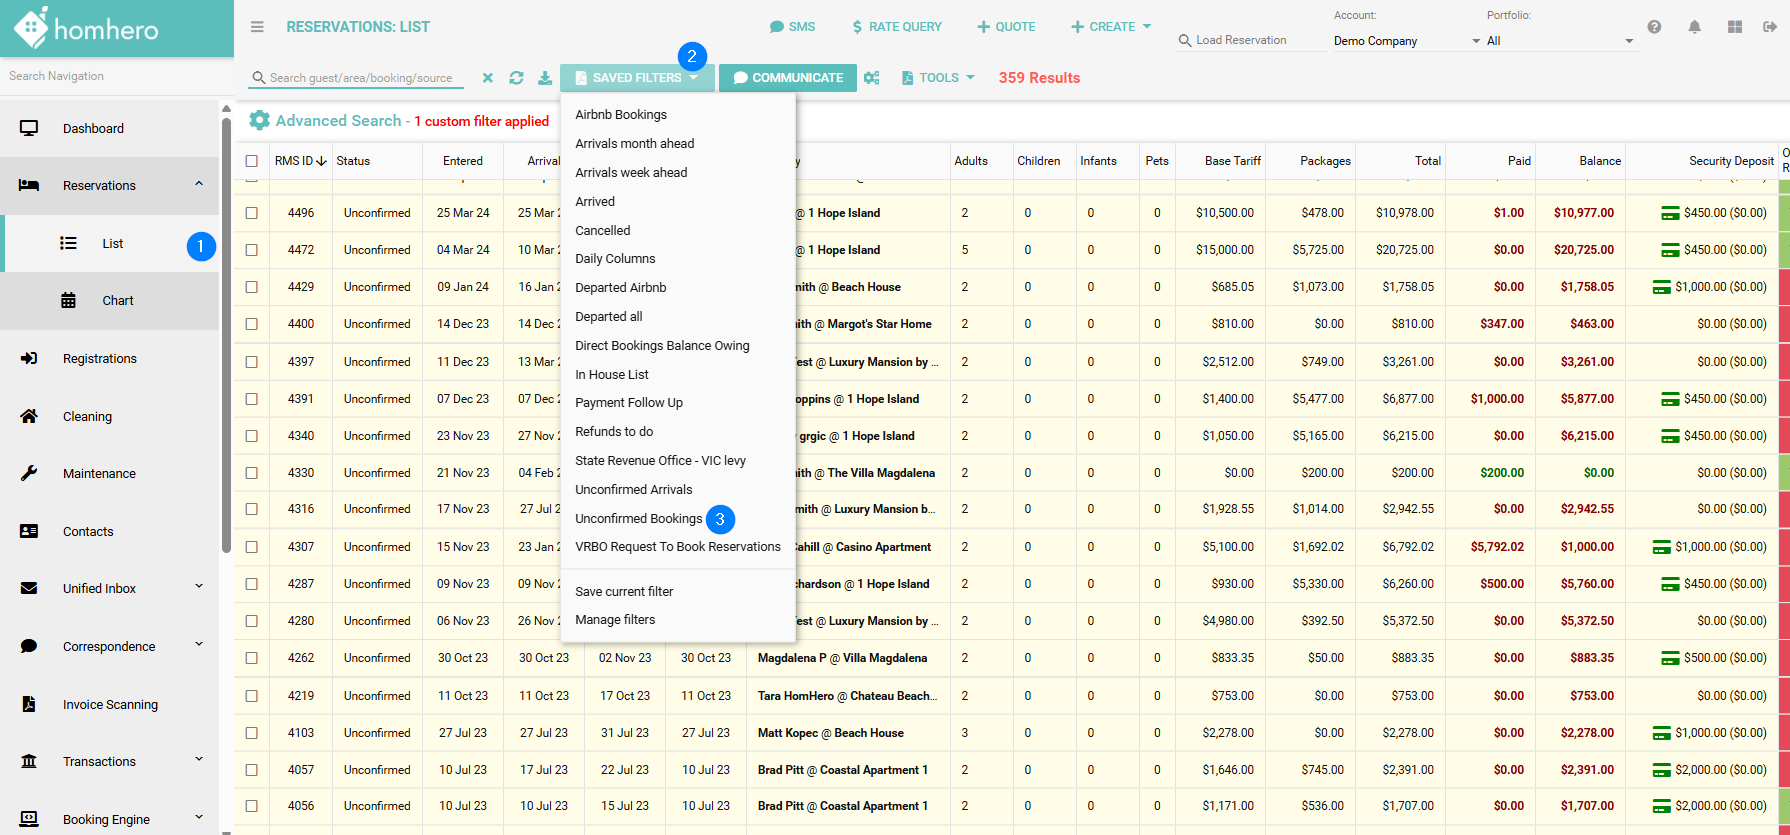Screen dimensions: 1790x835
Task: Download the reservation list
Action: click(545, 78)
